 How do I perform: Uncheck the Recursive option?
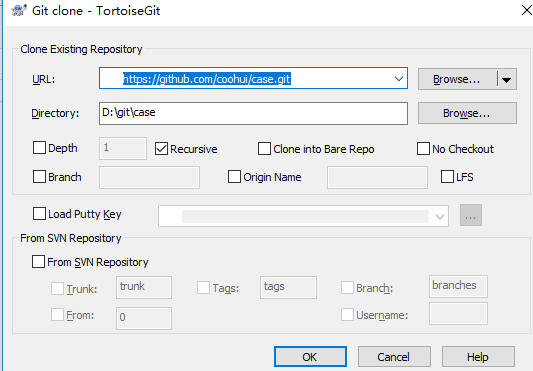coord(161,149)
